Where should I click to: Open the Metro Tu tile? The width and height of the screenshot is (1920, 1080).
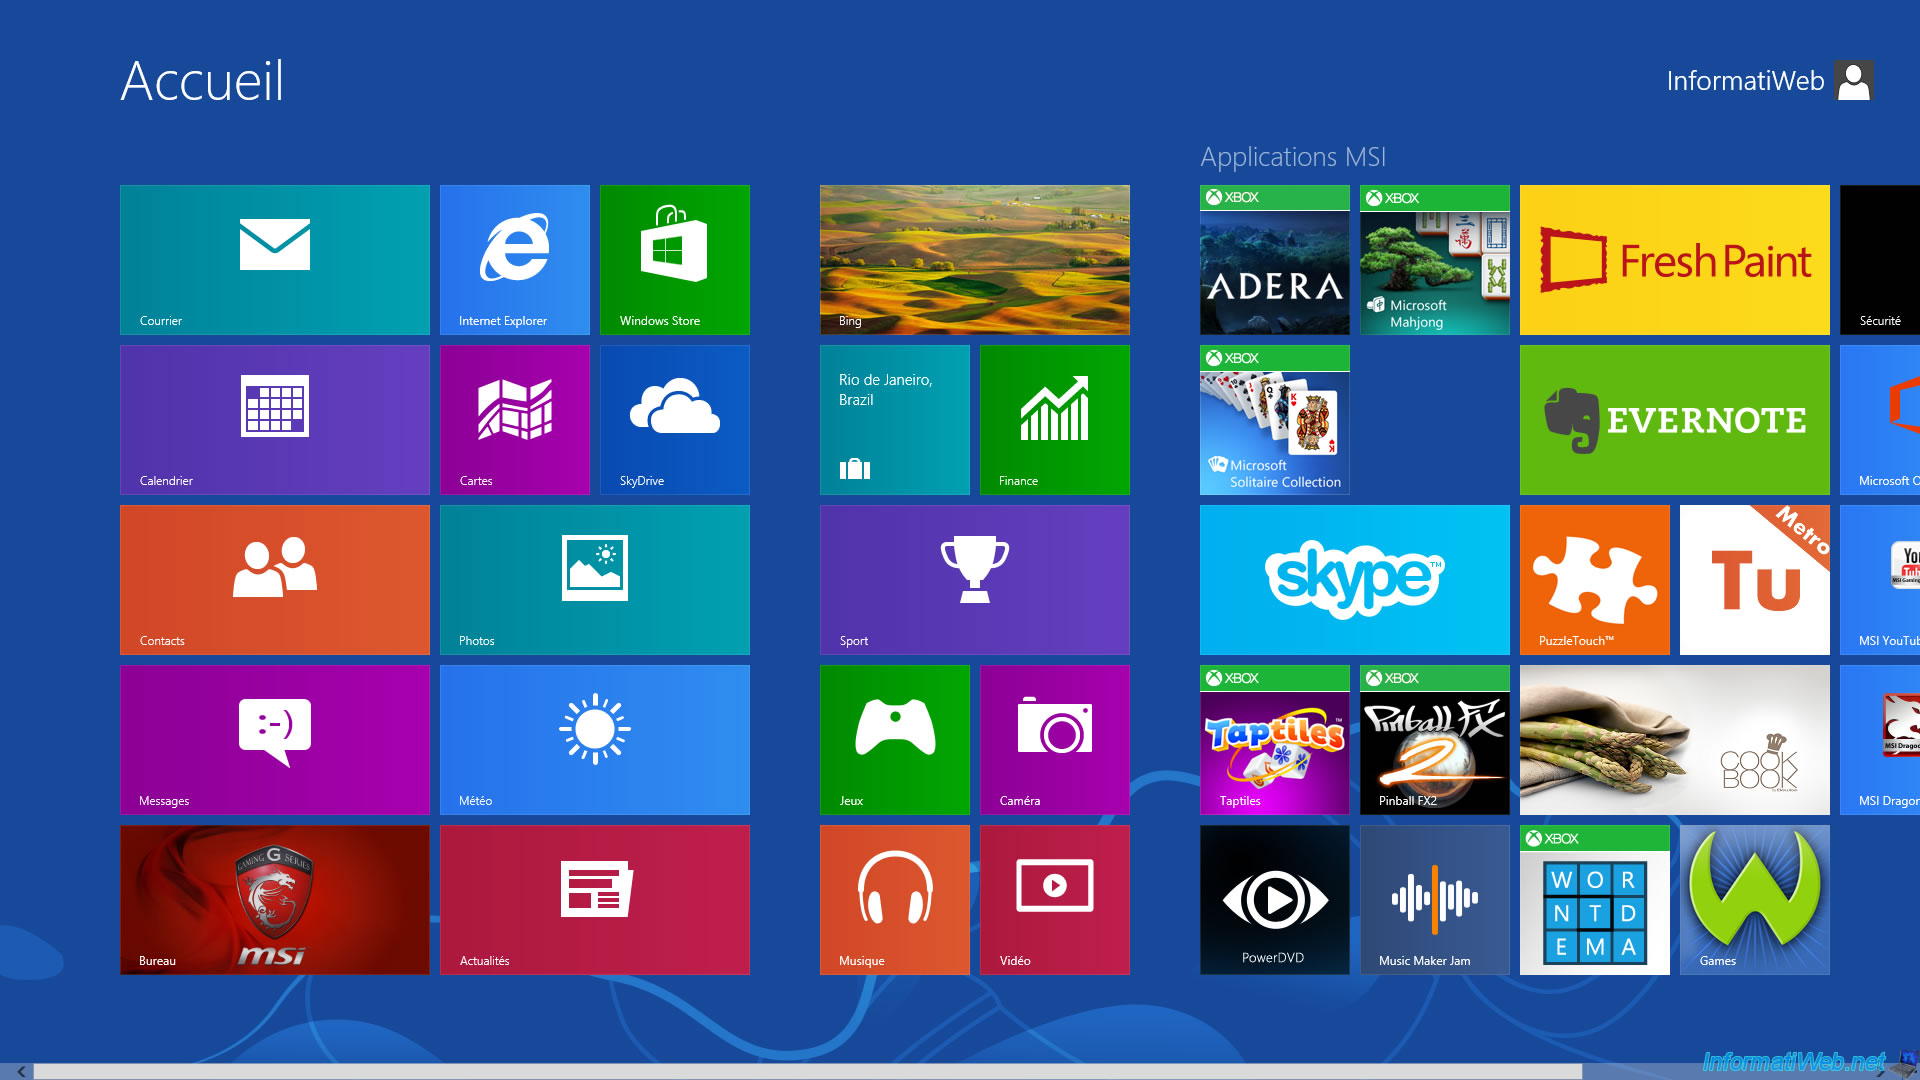coord(1755,580)
